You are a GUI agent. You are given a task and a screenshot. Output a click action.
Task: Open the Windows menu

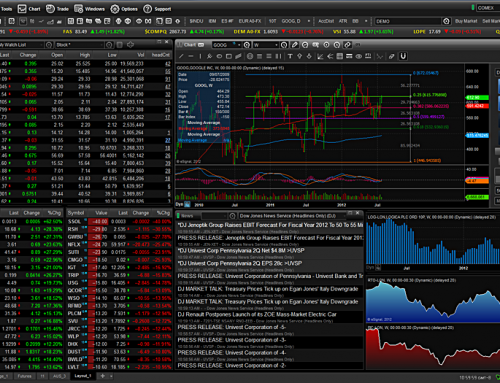click(90, 9)
